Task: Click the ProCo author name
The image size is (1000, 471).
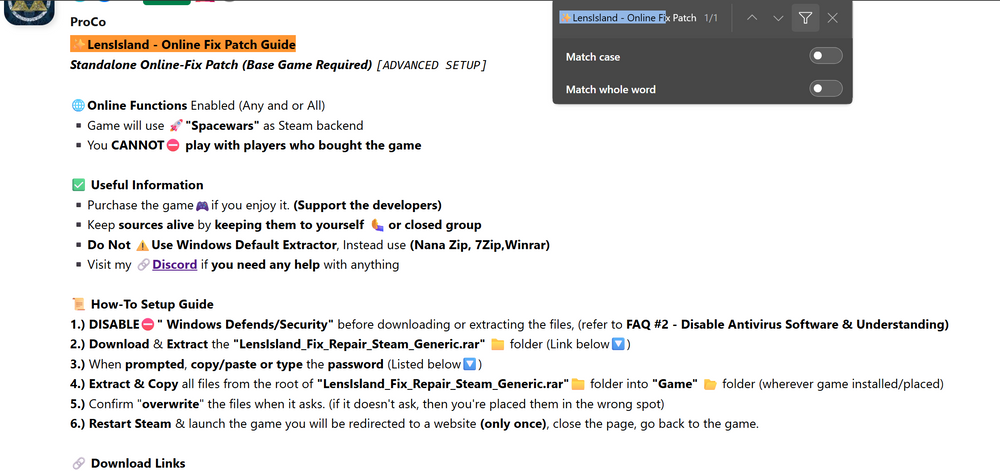Action: click(88, 22)
